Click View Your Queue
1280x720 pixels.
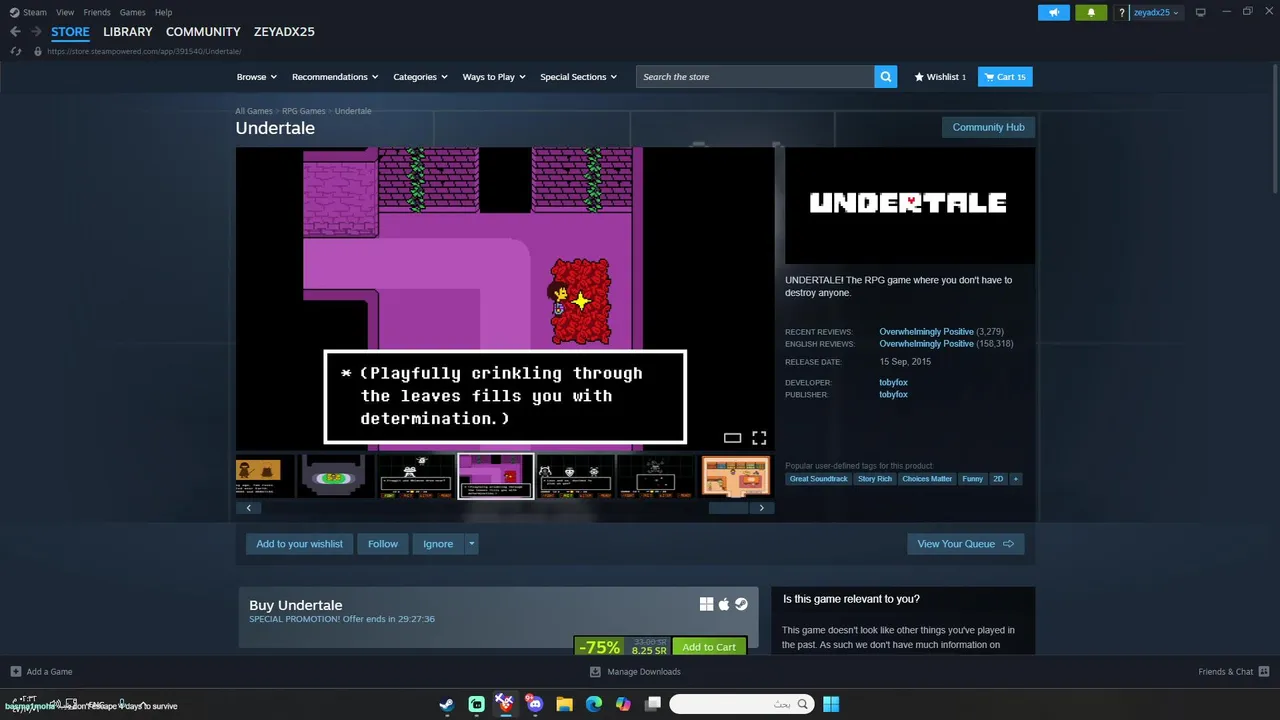[965, 544]
